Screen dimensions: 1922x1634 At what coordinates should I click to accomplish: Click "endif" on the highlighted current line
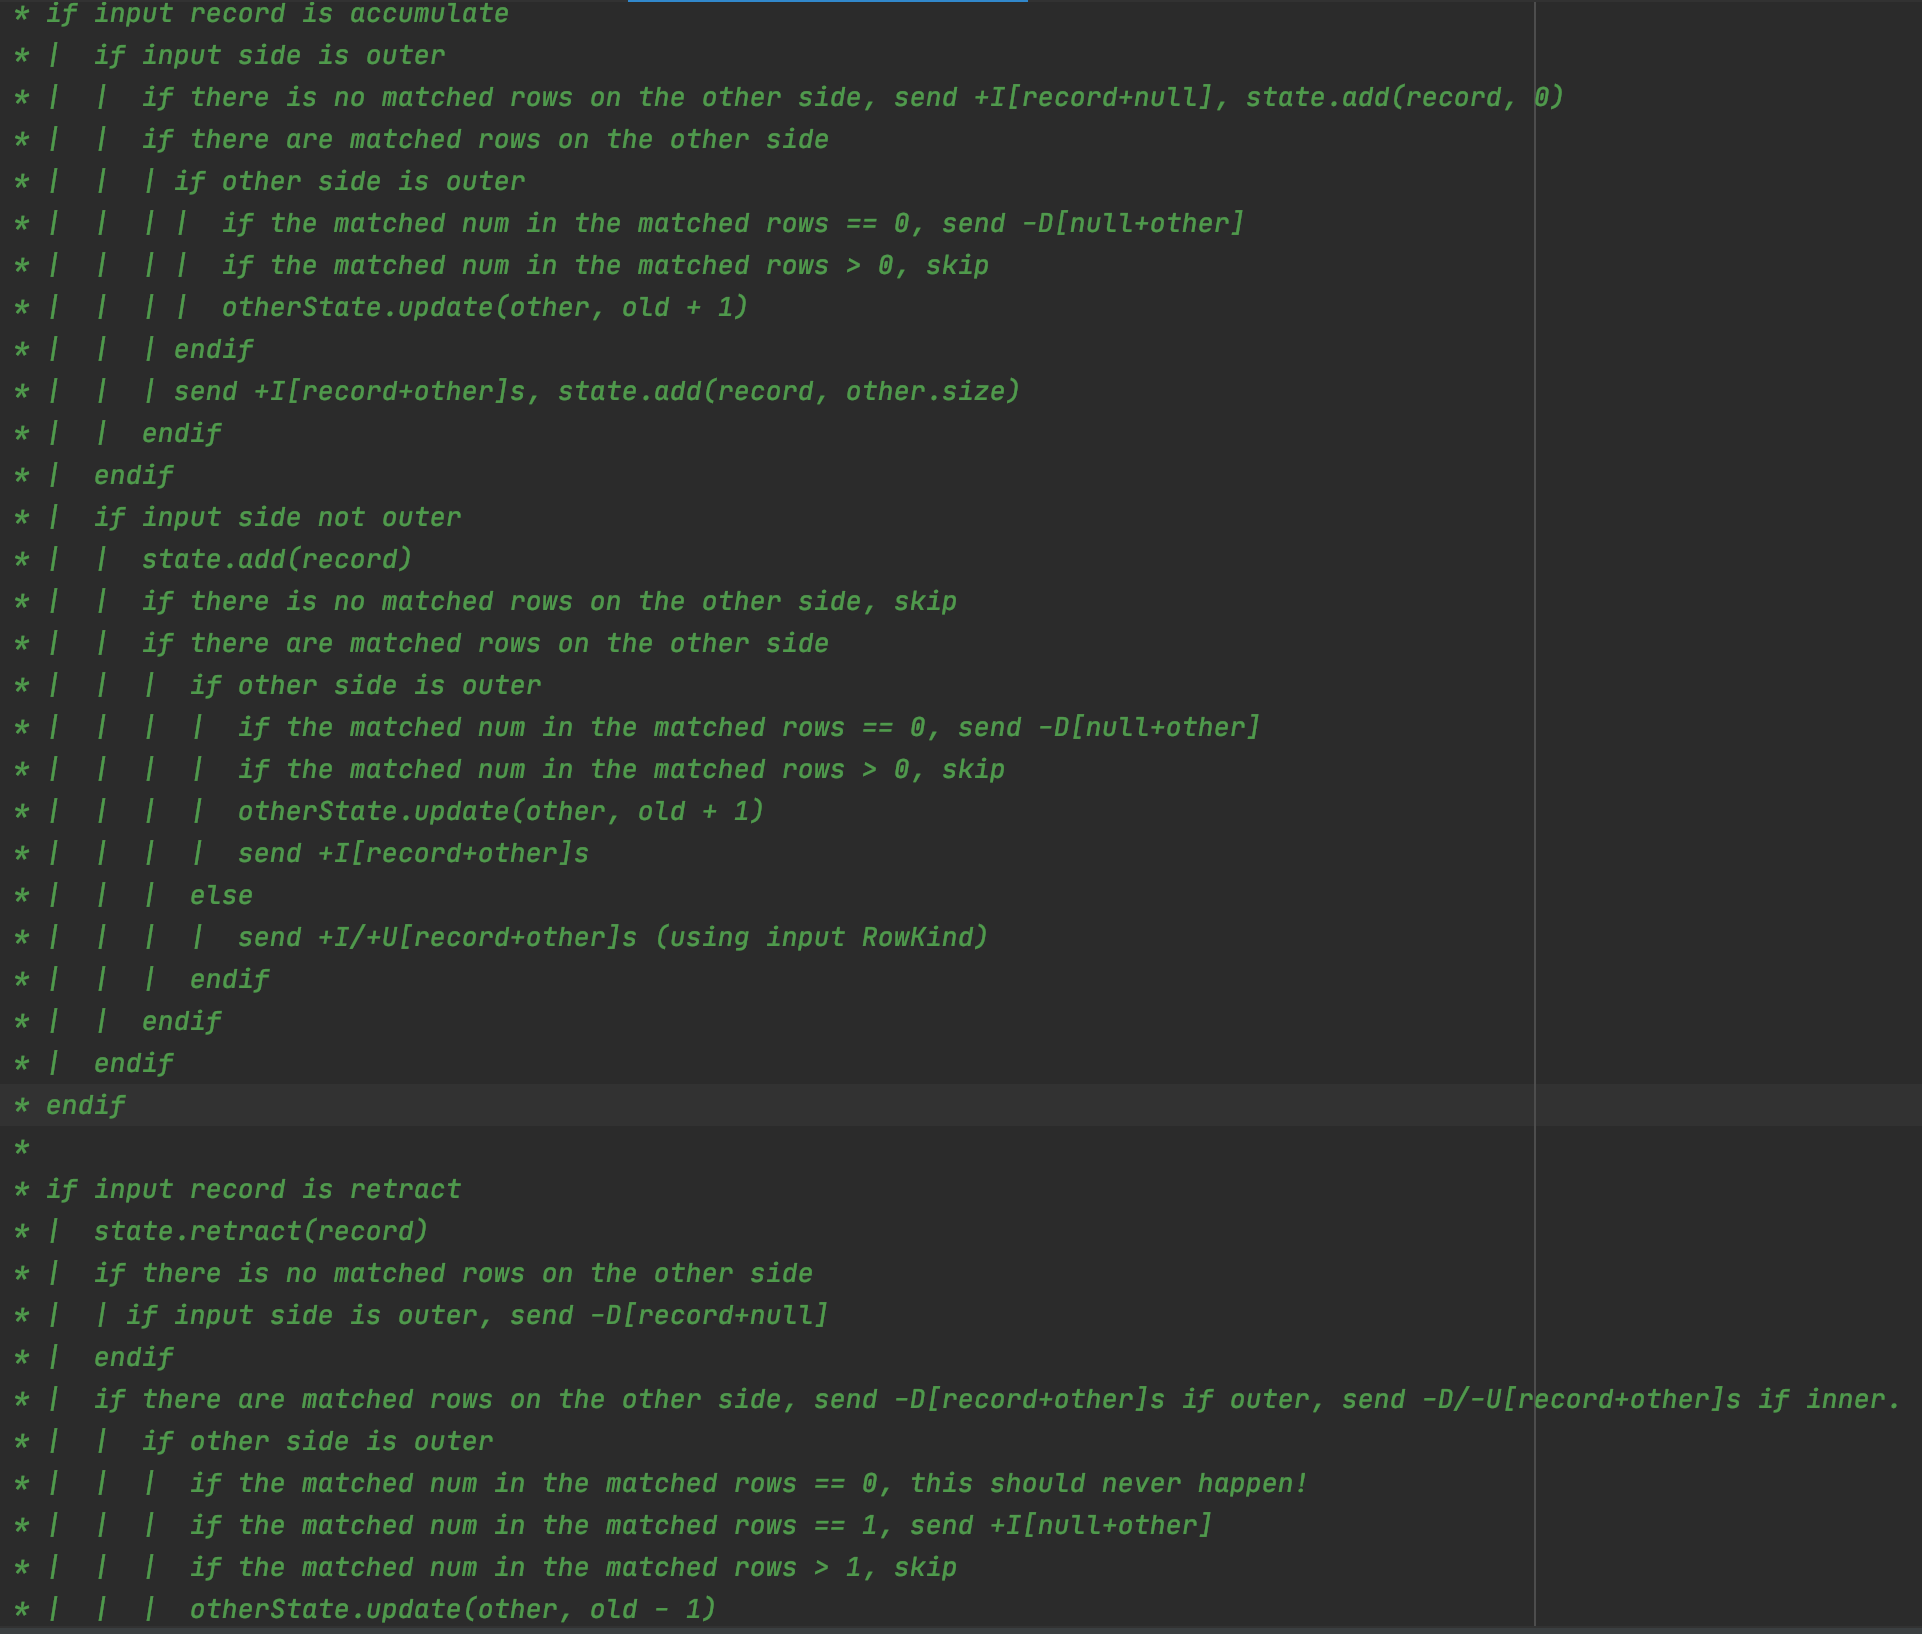click(x=85, y=1106)
